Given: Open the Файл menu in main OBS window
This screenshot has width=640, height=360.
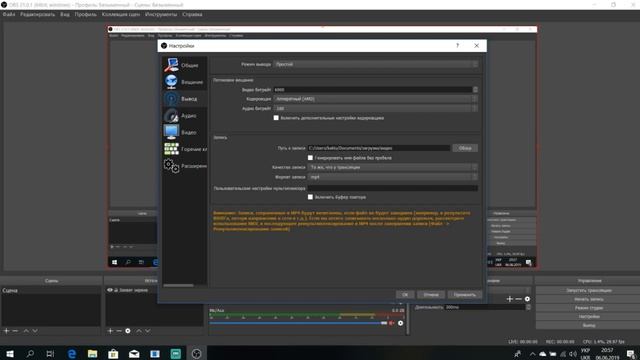Looking at the screenshot, I should pyautogui.click(x=9, y=14).
